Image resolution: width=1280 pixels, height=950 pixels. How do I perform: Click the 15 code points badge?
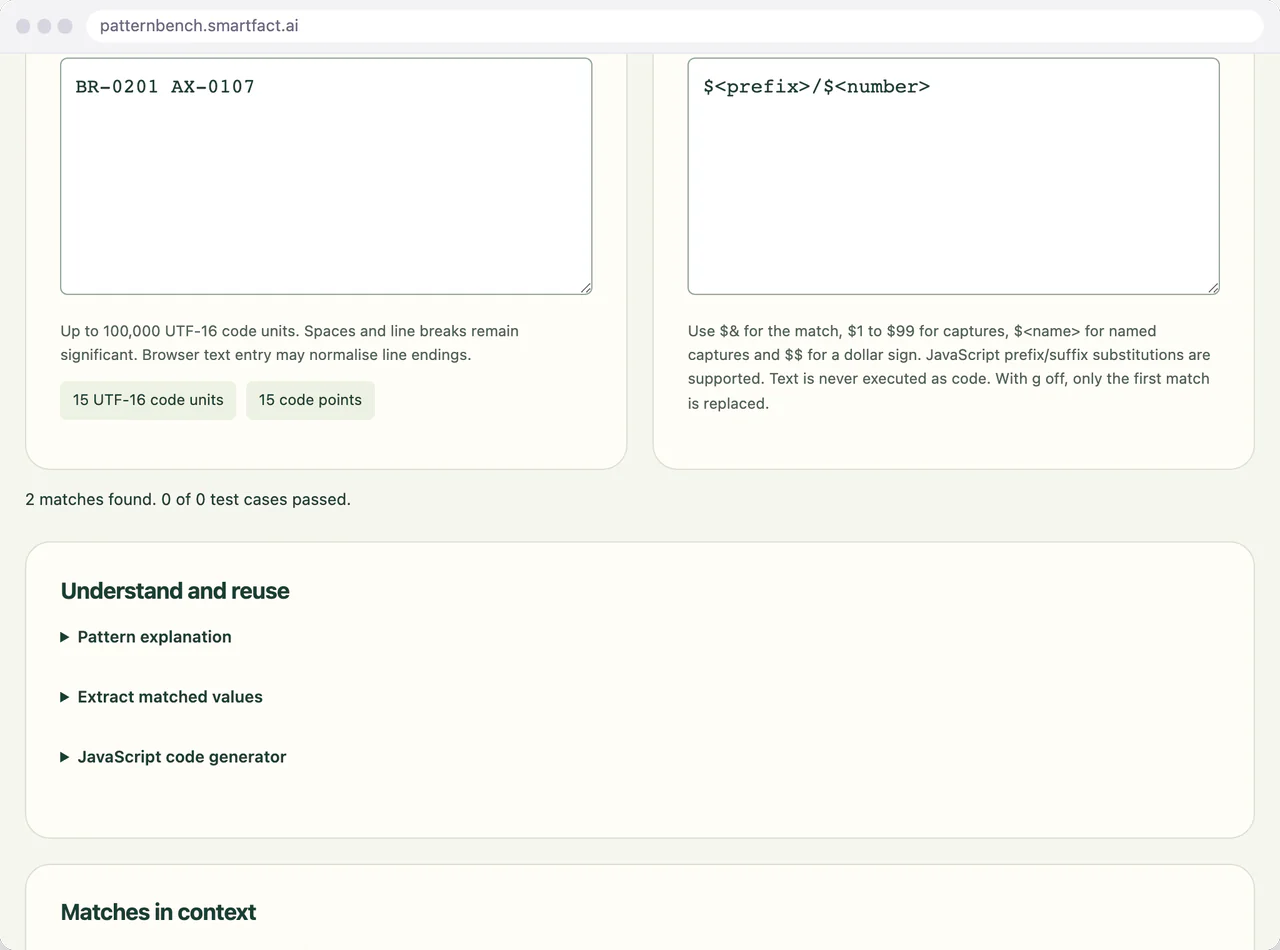310,400
